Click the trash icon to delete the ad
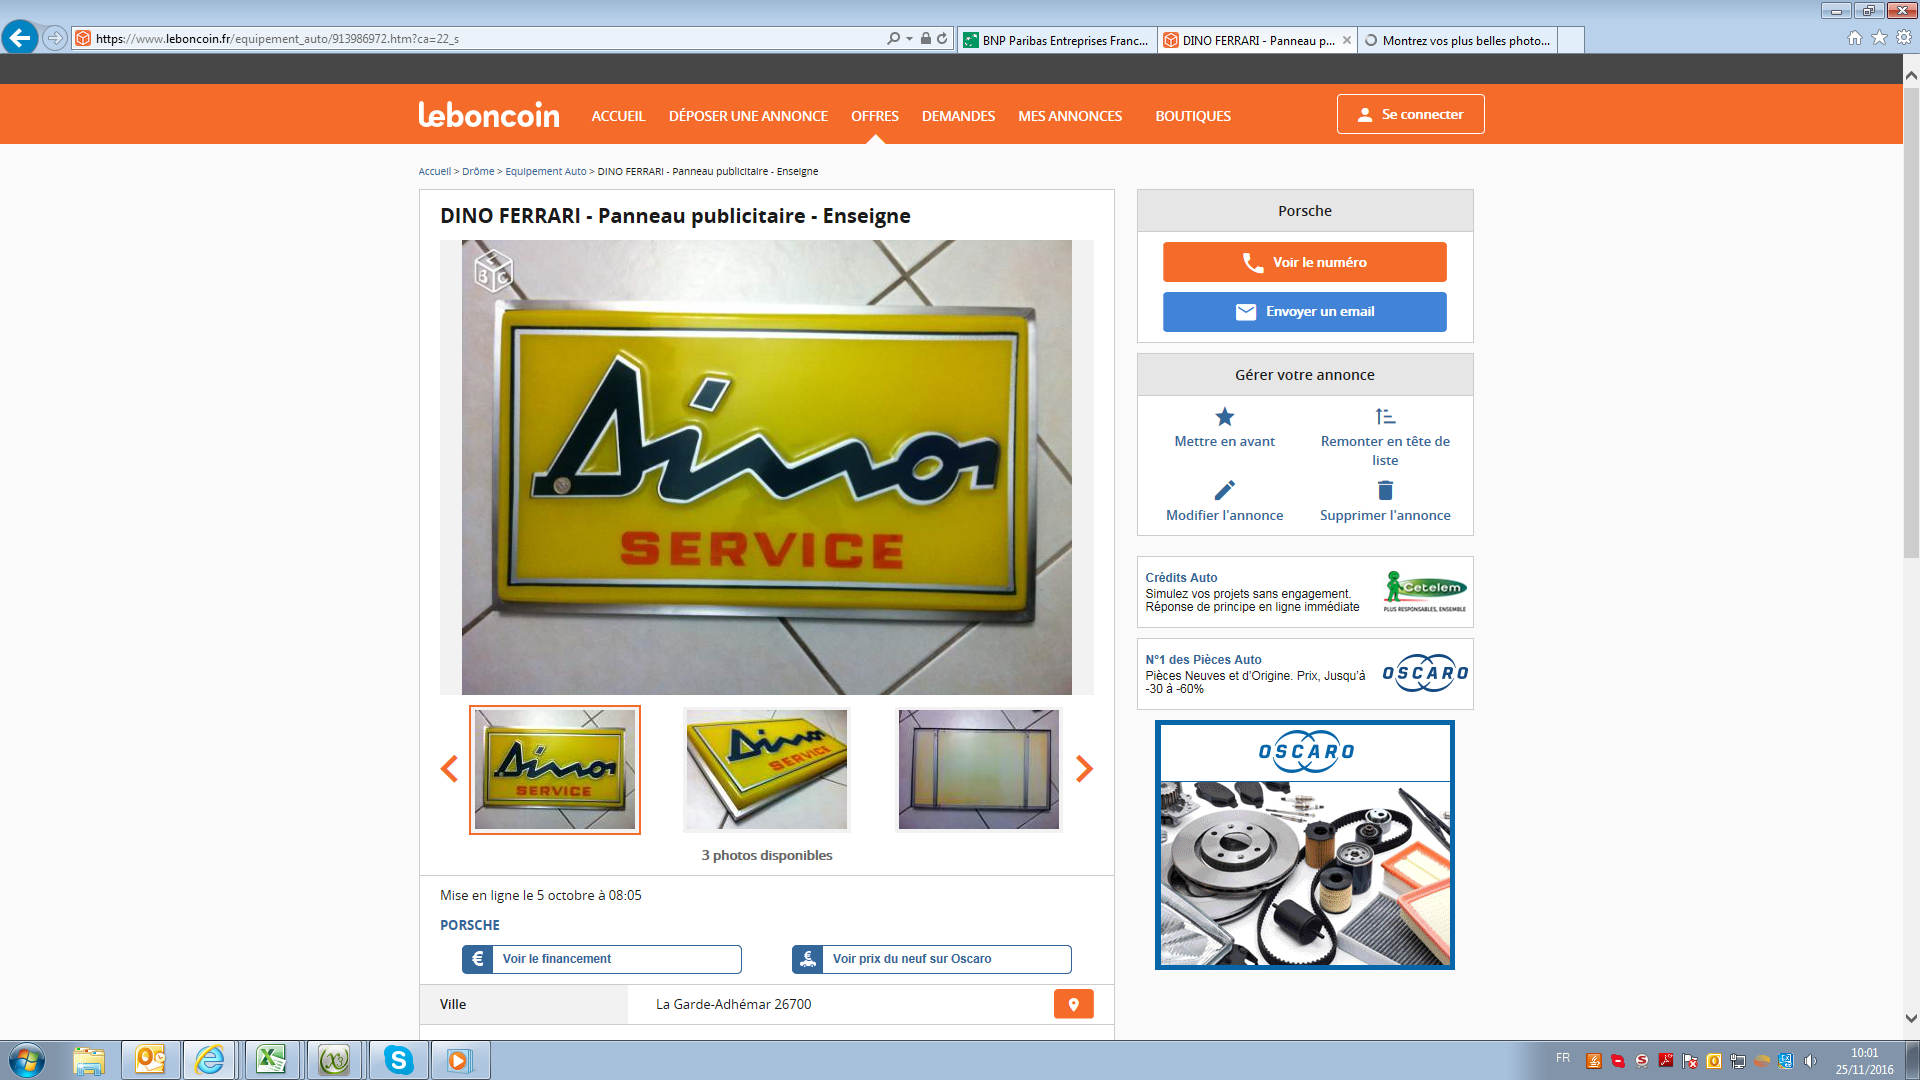The image size is (1920, 1080). pos(1384,490)
